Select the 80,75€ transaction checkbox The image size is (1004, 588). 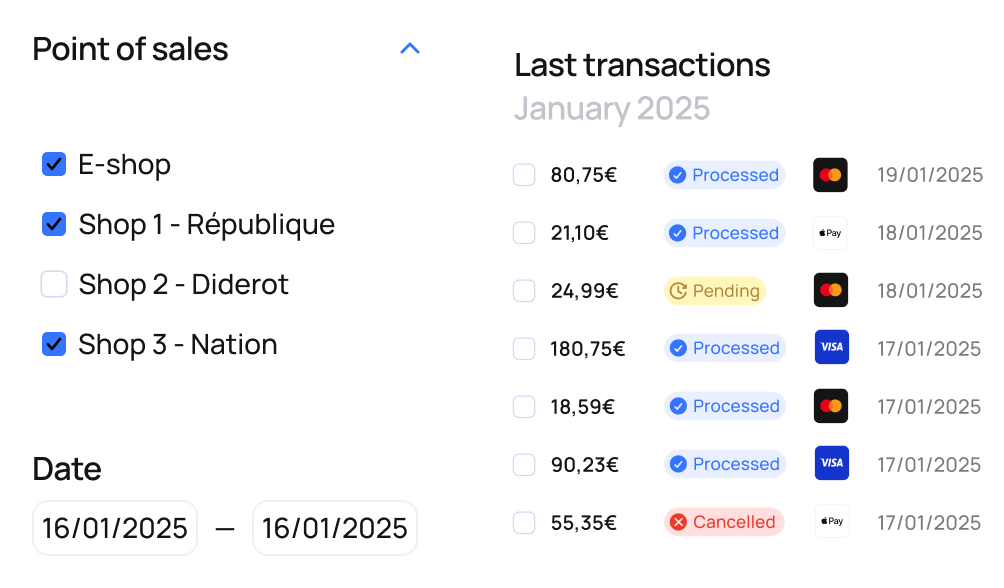coord(524,175)
